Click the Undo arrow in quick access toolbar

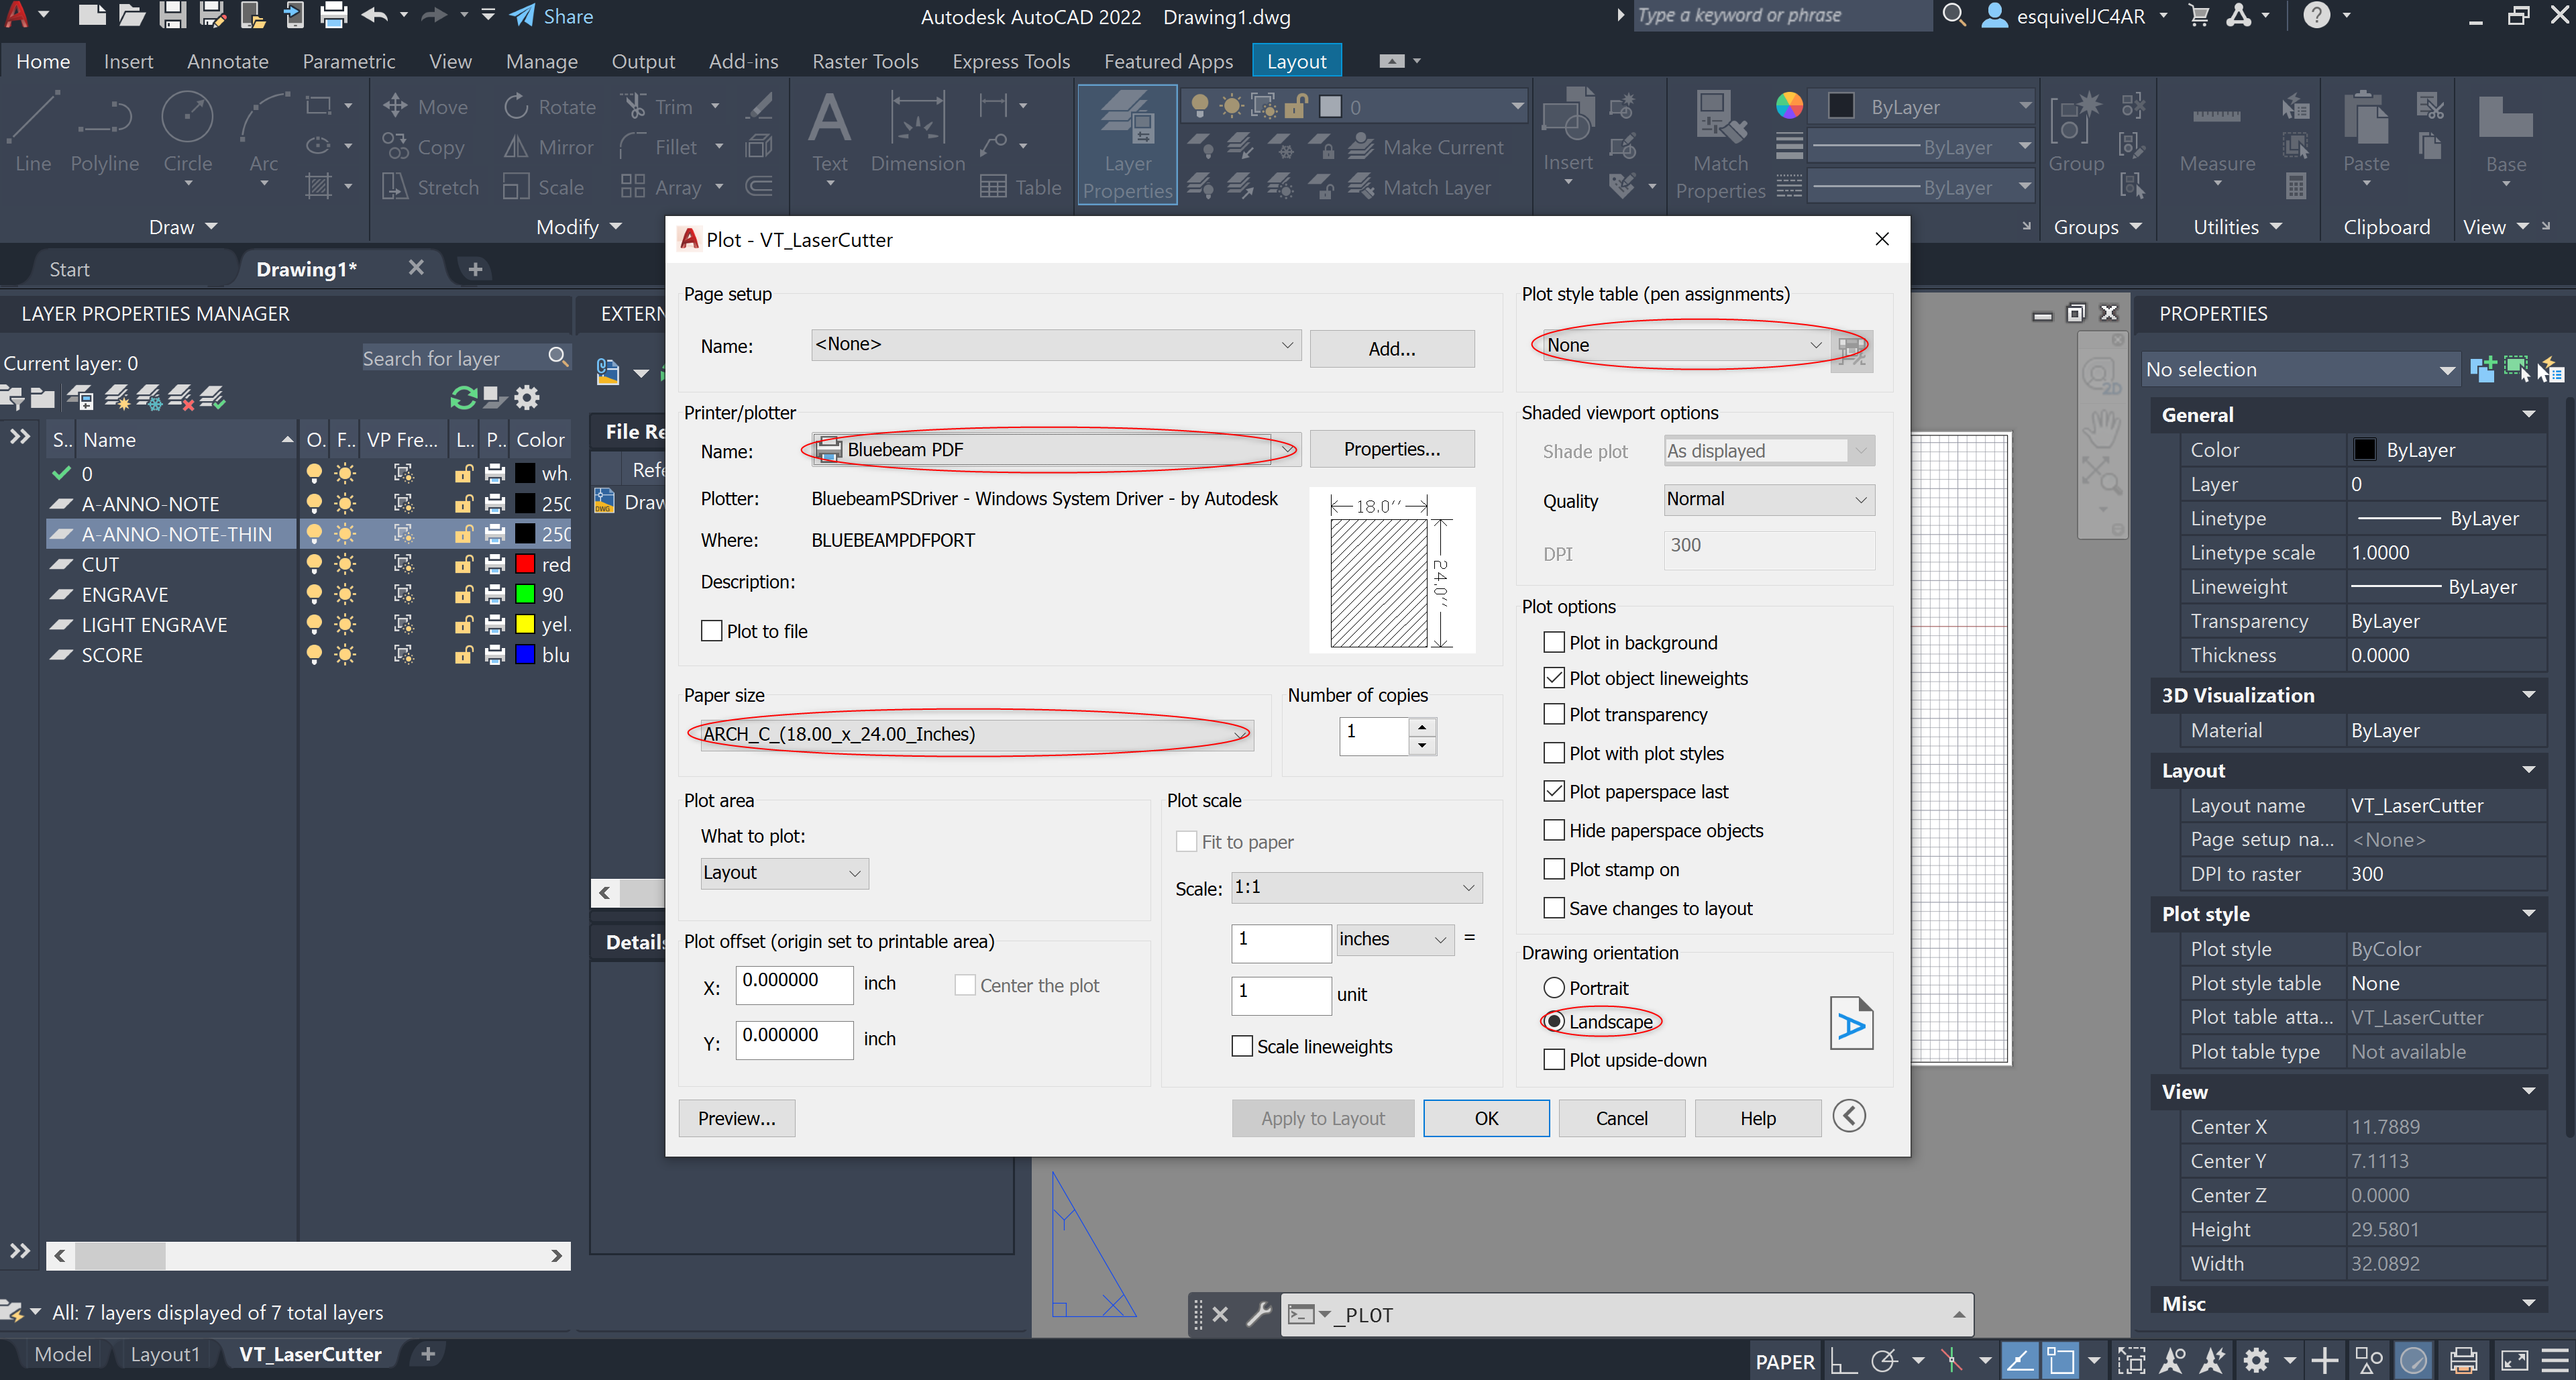(375, 16)
